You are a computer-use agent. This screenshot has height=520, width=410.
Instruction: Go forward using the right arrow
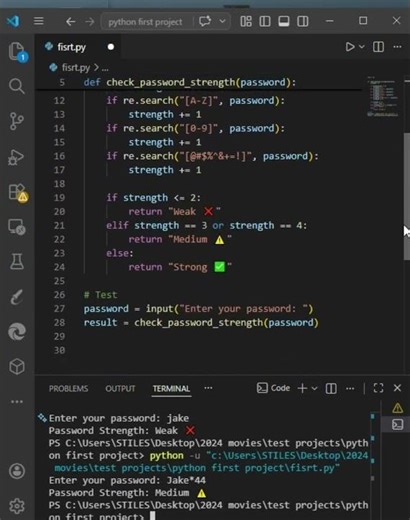click(89, 22)
